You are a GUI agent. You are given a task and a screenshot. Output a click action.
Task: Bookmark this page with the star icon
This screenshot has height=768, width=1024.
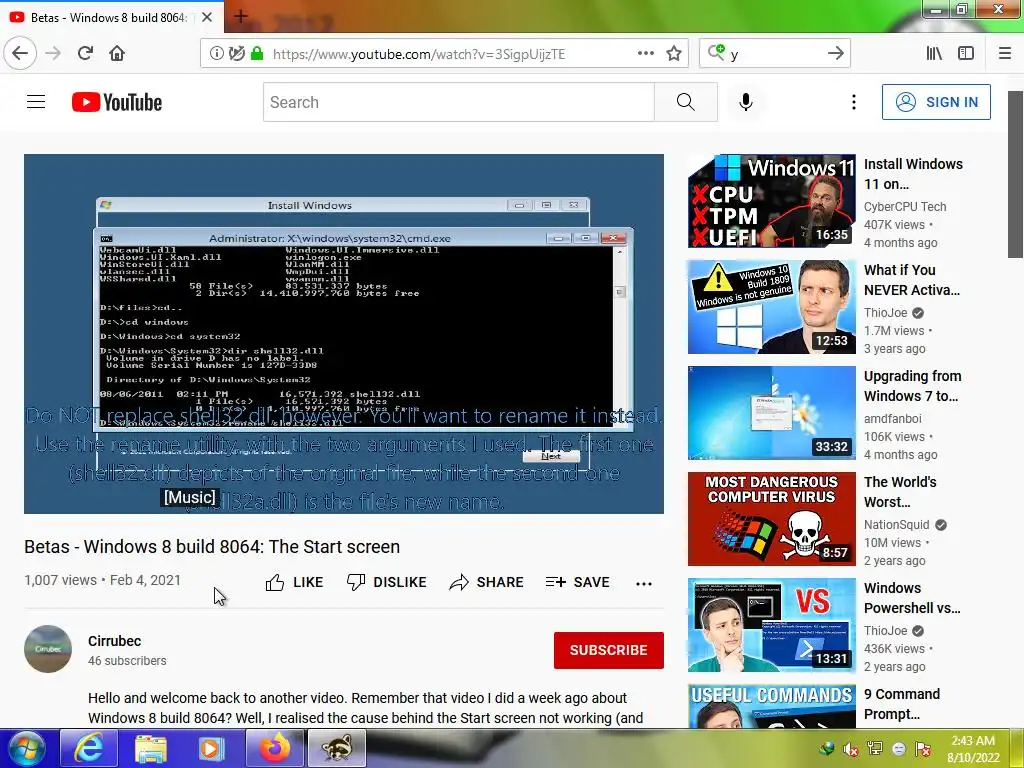coord(674,54)
